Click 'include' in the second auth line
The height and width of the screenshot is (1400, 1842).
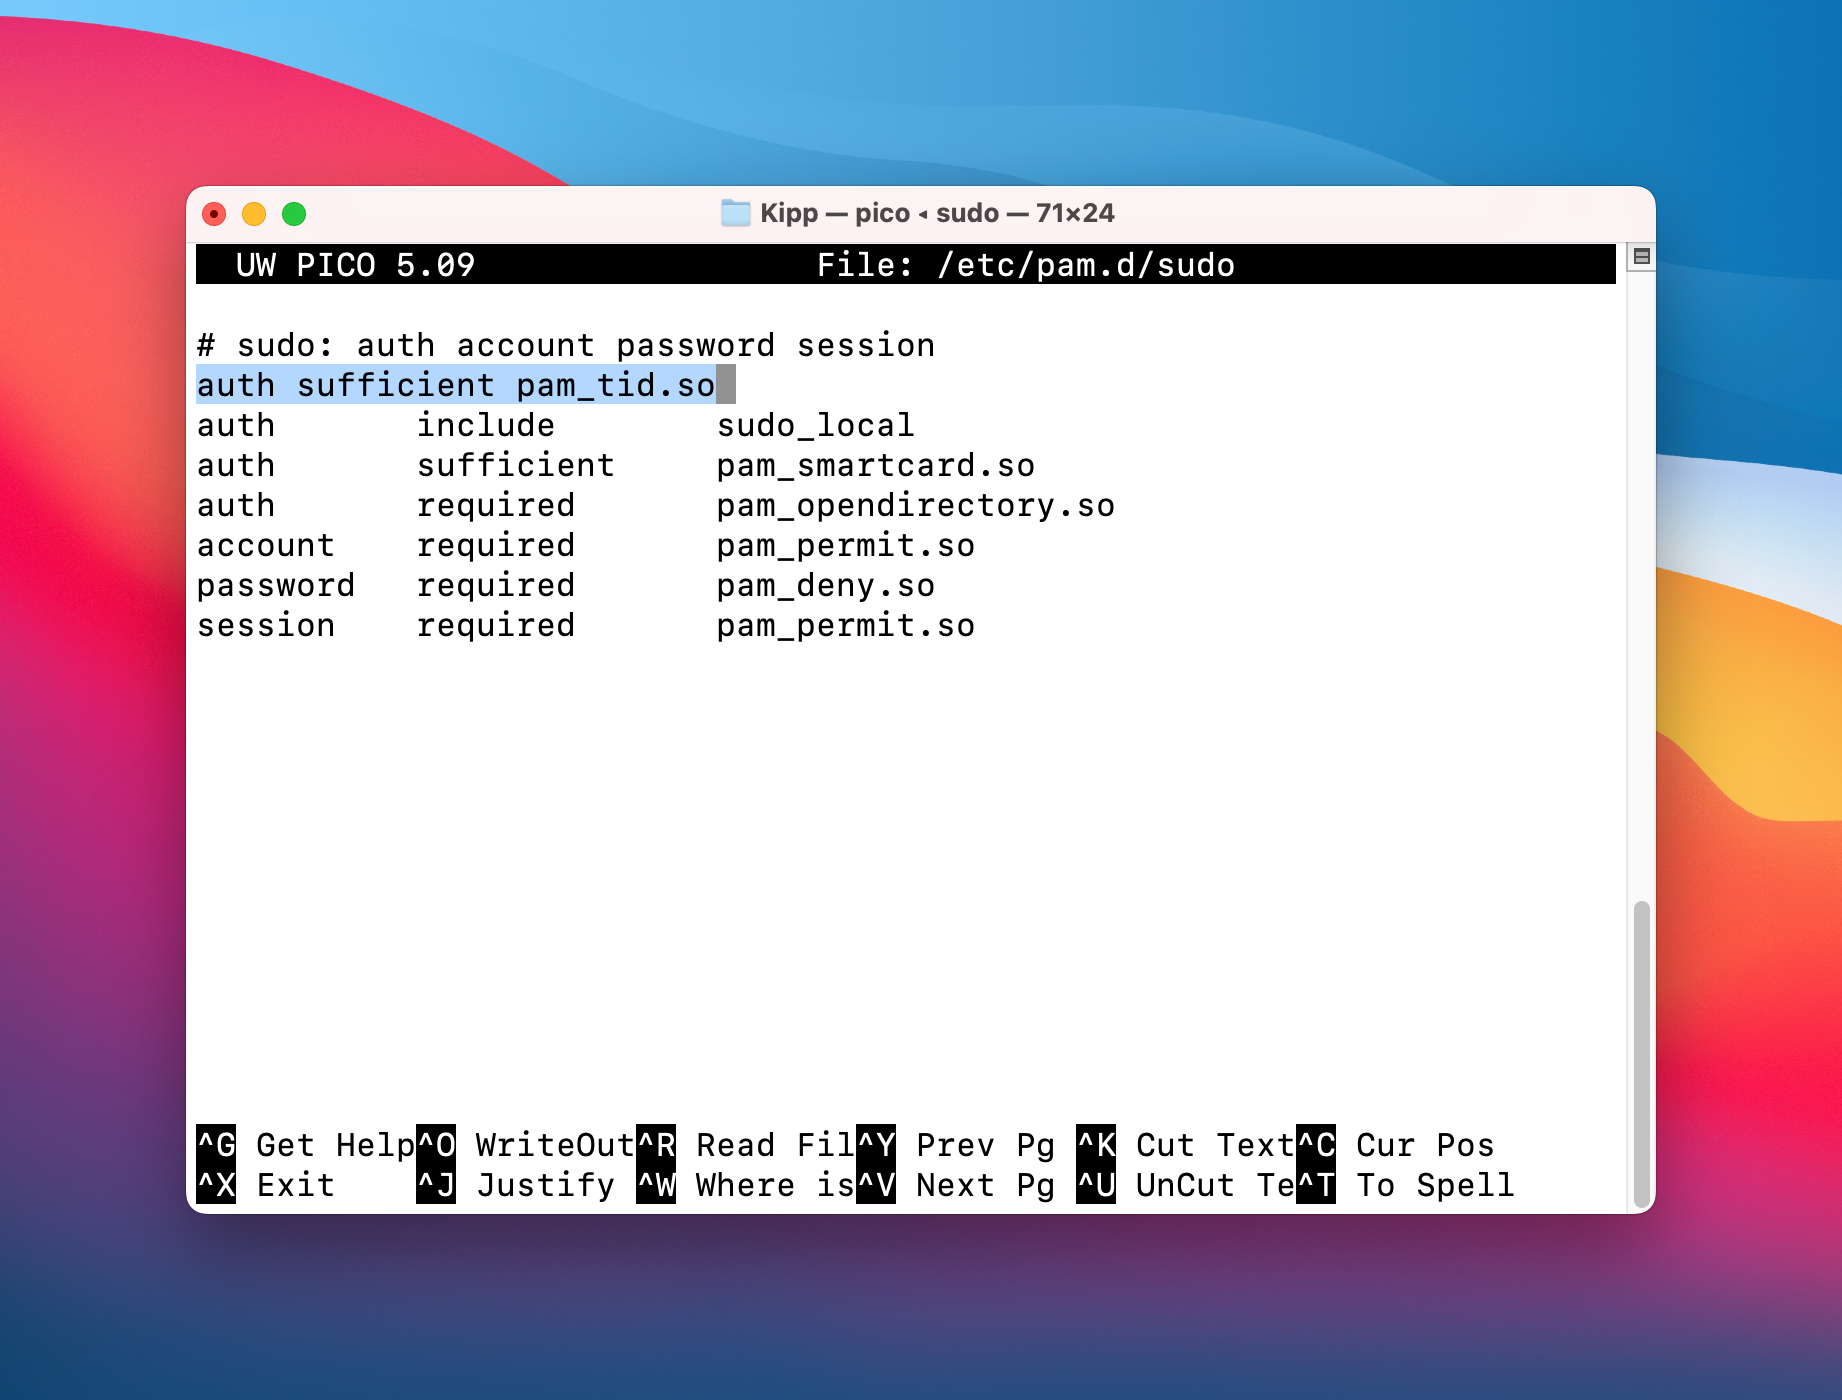pos(486,425)
